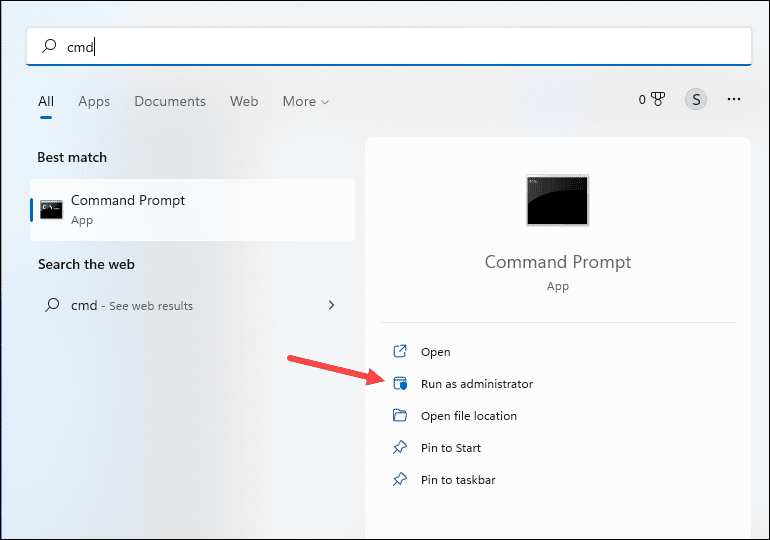Click cmd - See web results
Image resolution: width=770 pixels, height=540 pixels.
pyautogui.click(x=132, y=305)
